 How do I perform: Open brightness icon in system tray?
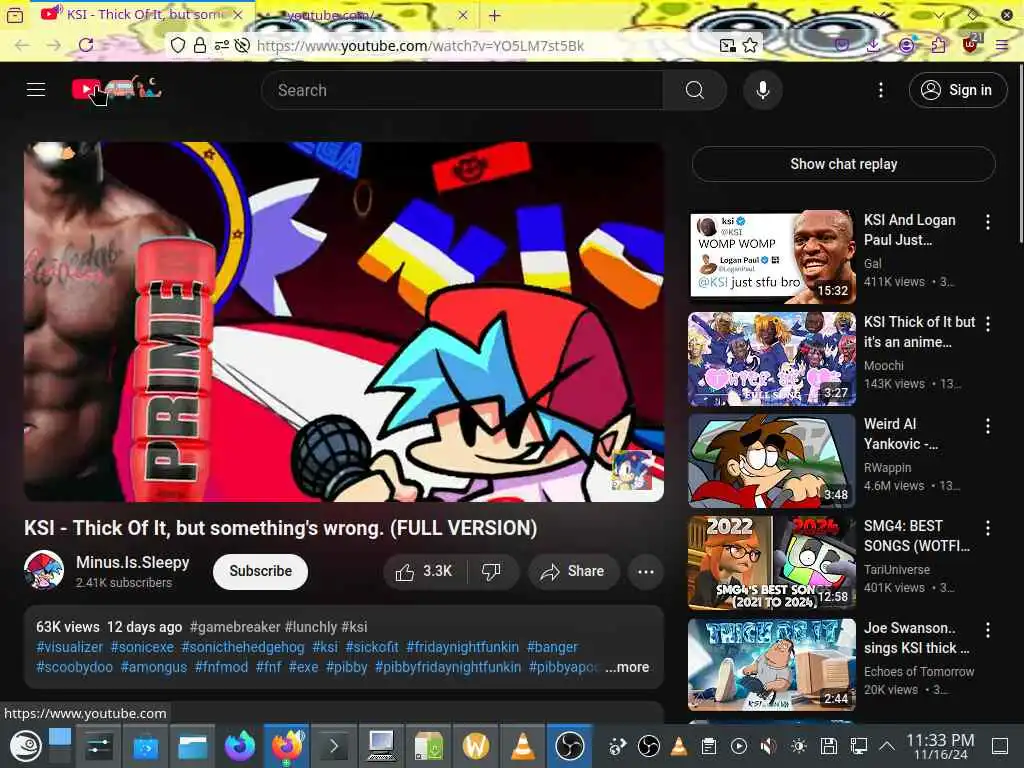click(x=798, y=746)
